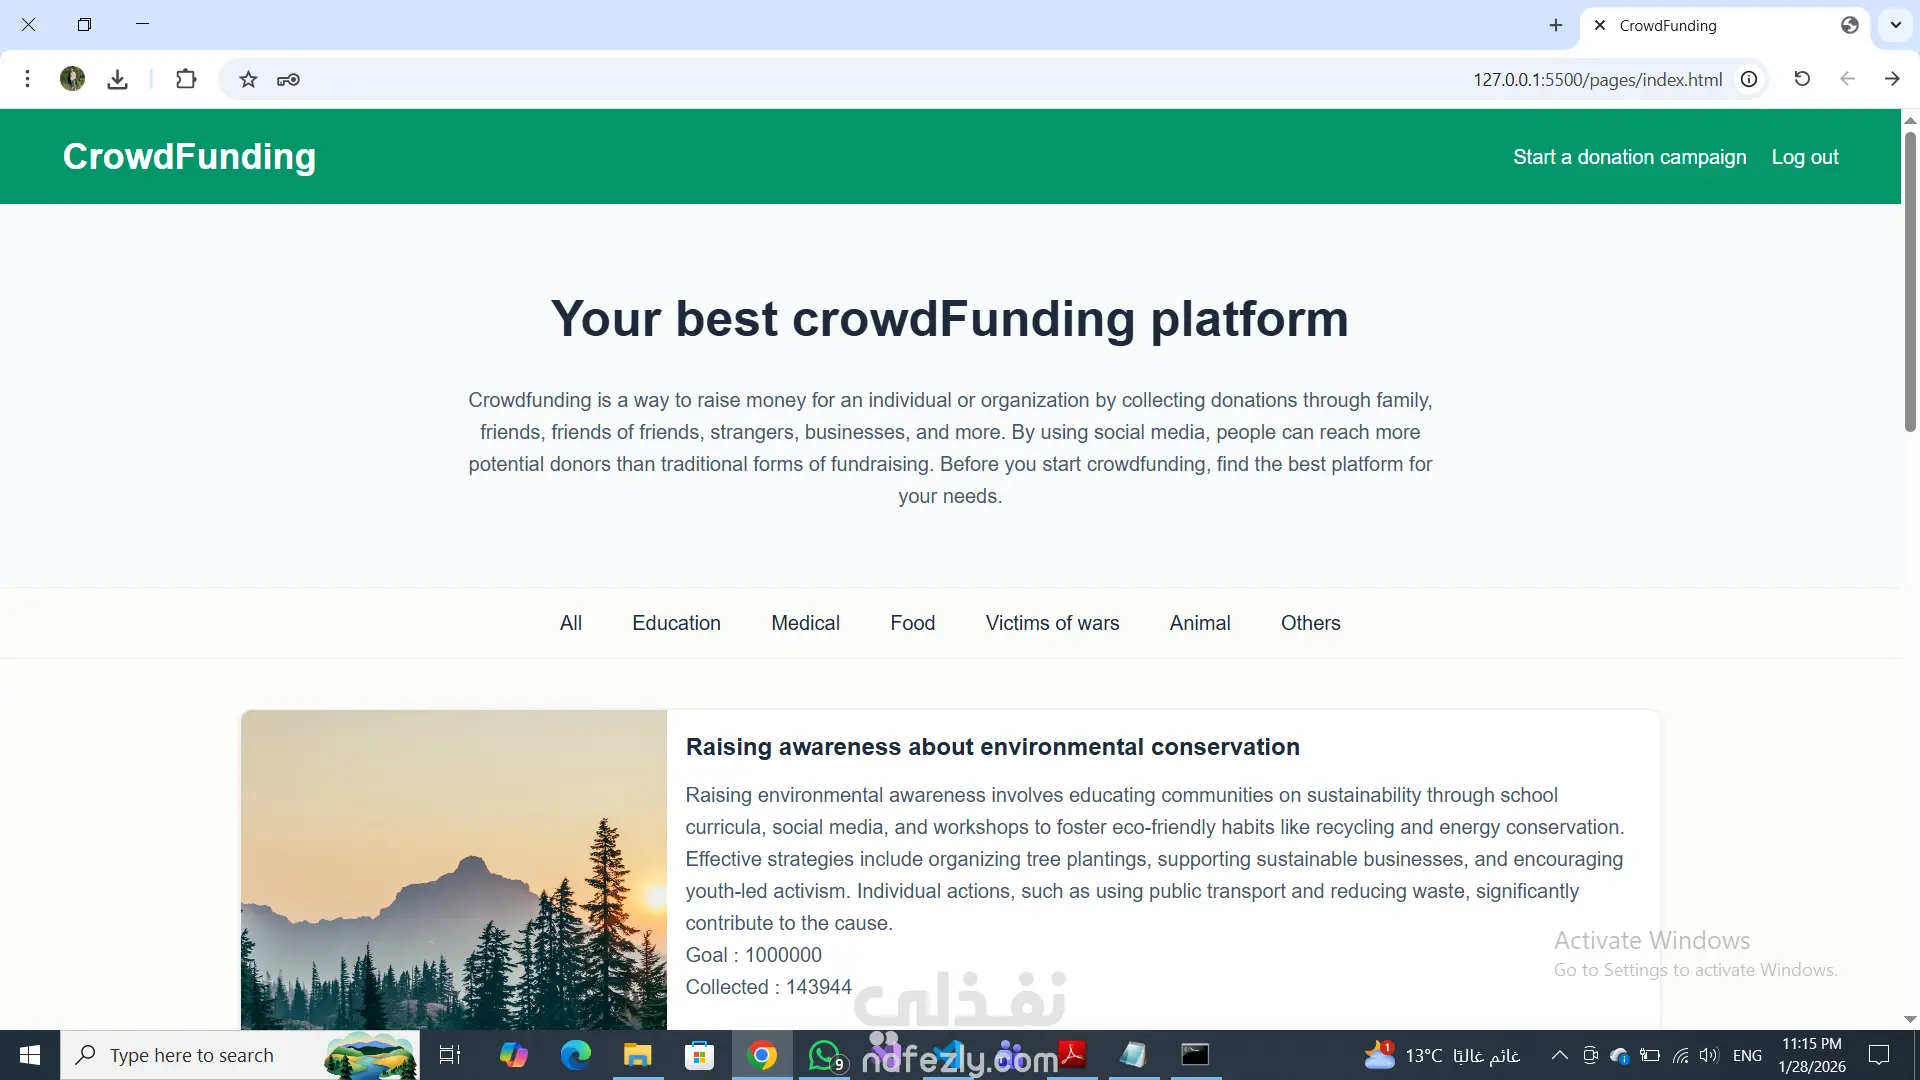Open the browser three-dot menu
The width and height of the screenshot is (1920, 1080).
click(28, 79)
